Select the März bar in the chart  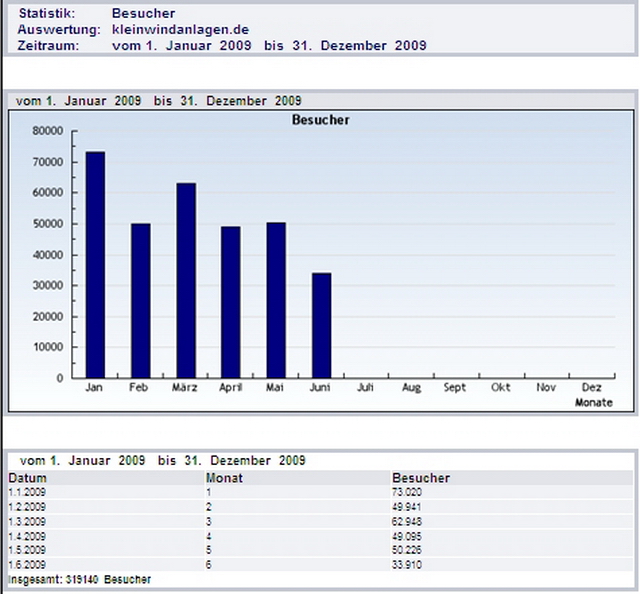coord(186,280)
